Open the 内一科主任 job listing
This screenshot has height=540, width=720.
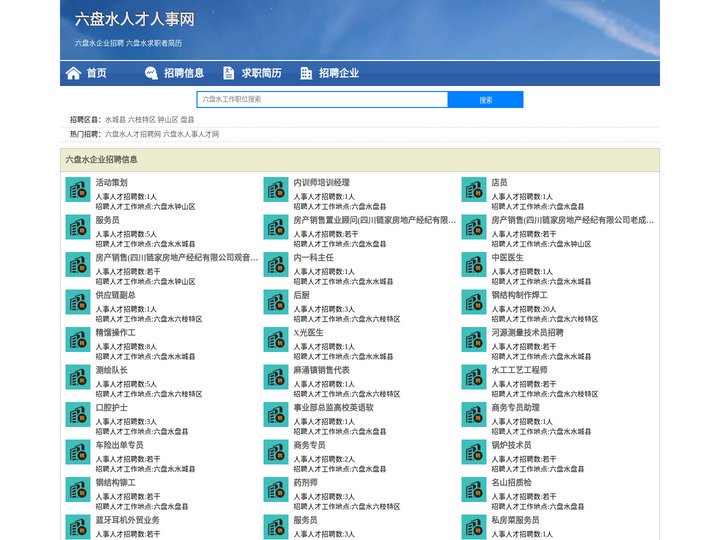314,258
